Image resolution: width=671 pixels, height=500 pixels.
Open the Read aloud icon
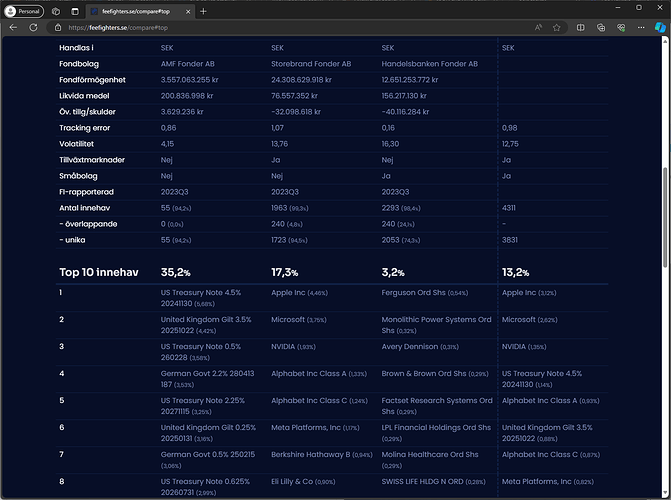(538, 28)
